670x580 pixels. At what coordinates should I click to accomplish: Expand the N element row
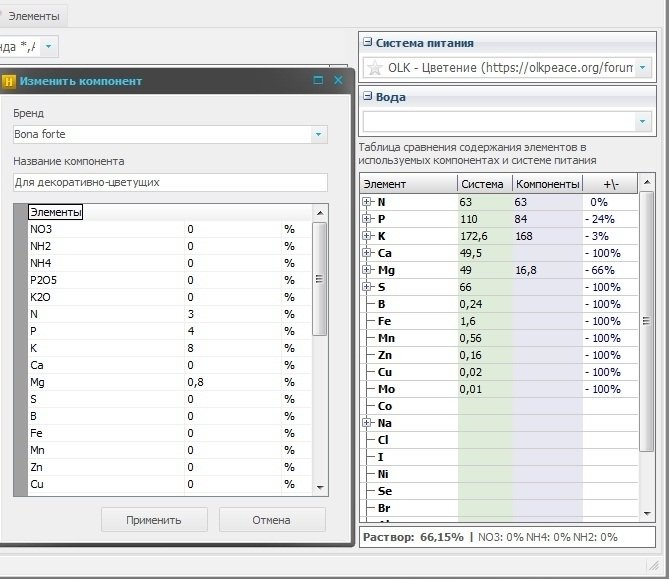(367, 202)
